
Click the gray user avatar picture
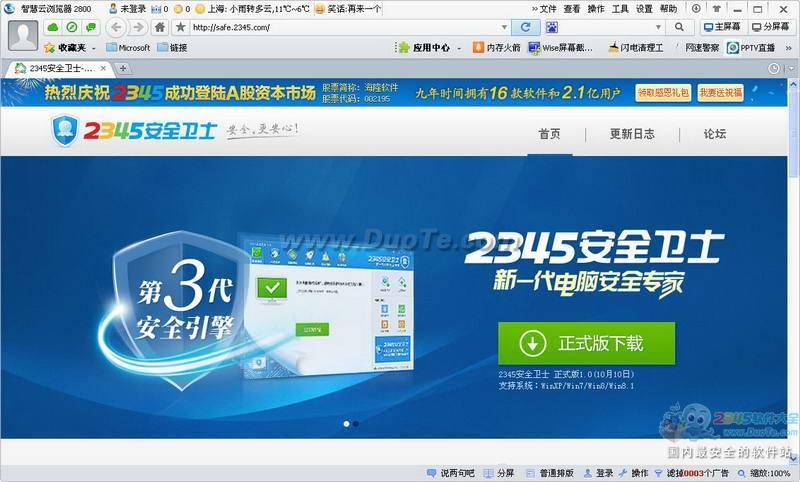pos(23,36)
